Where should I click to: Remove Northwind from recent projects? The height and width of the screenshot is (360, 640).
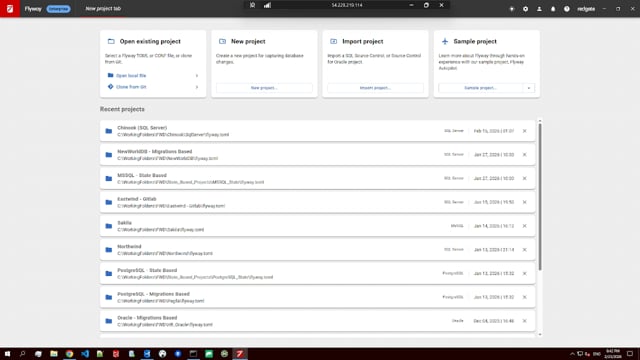(x=524, y=249)
